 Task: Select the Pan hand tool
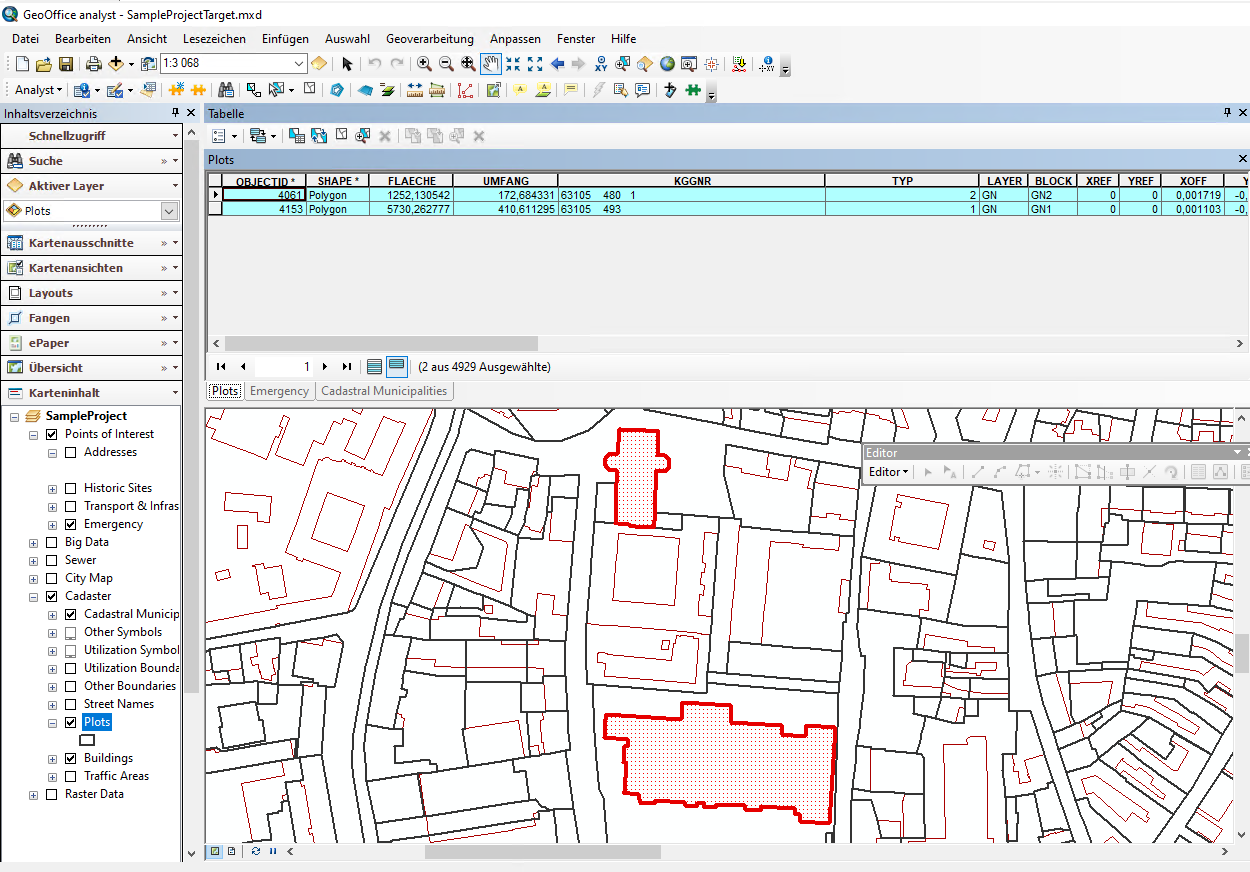490,64
